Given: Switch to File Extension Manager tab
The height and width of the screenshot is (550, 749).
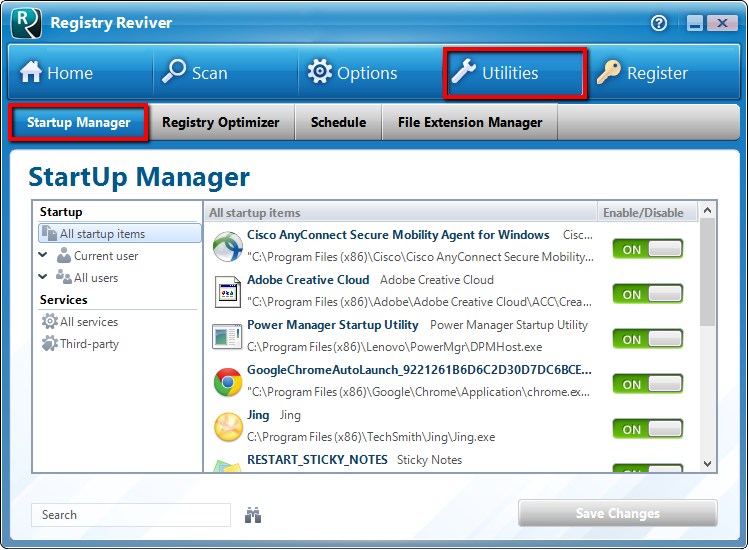Looking at the screenshot, I should coord(470,123).
